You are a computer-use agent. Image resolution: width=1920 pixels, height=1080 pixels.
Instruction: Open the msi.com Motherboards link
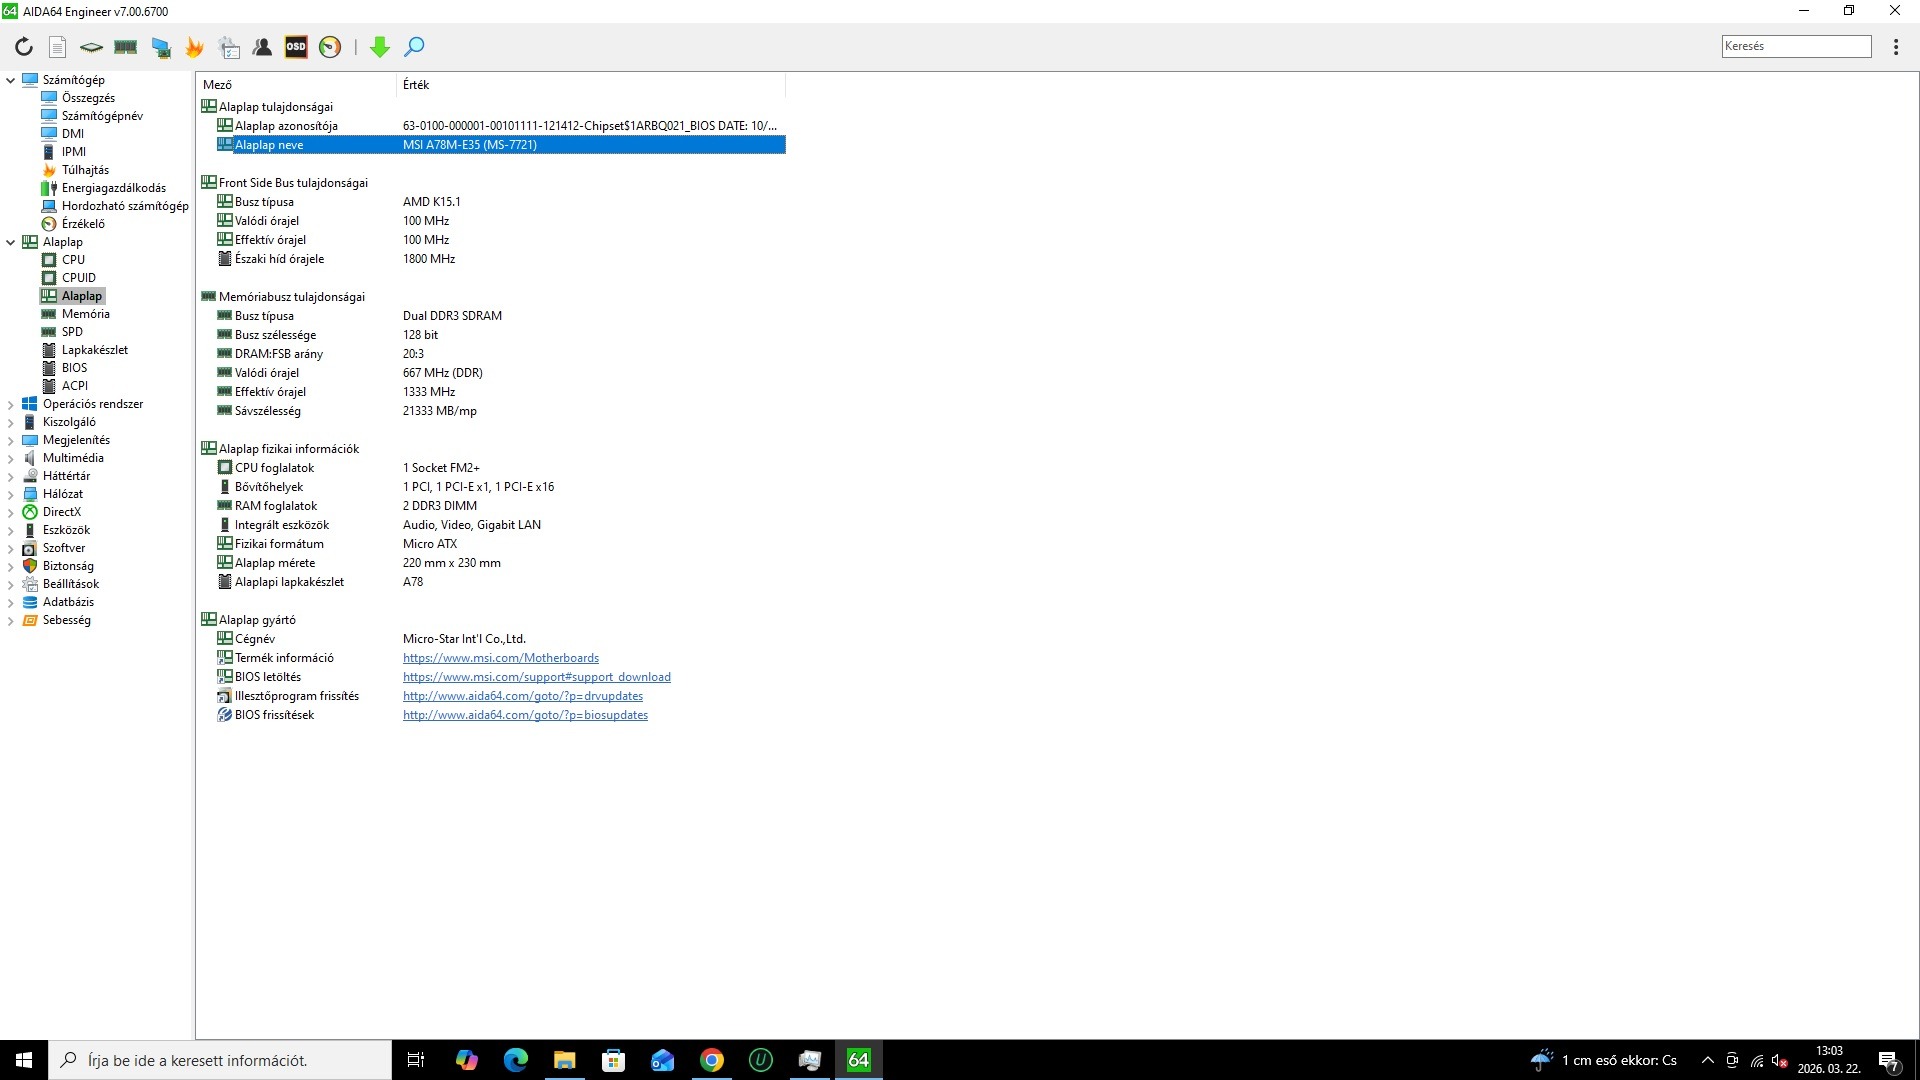500,658
